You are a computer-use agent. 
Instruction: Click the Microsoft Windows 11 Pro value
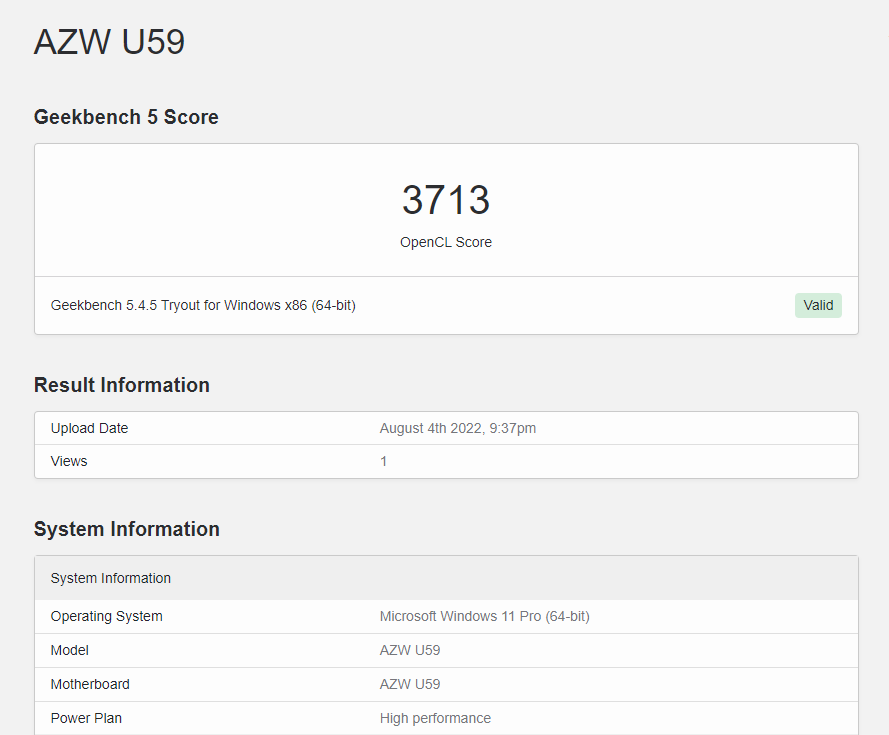tap(484, 616)
